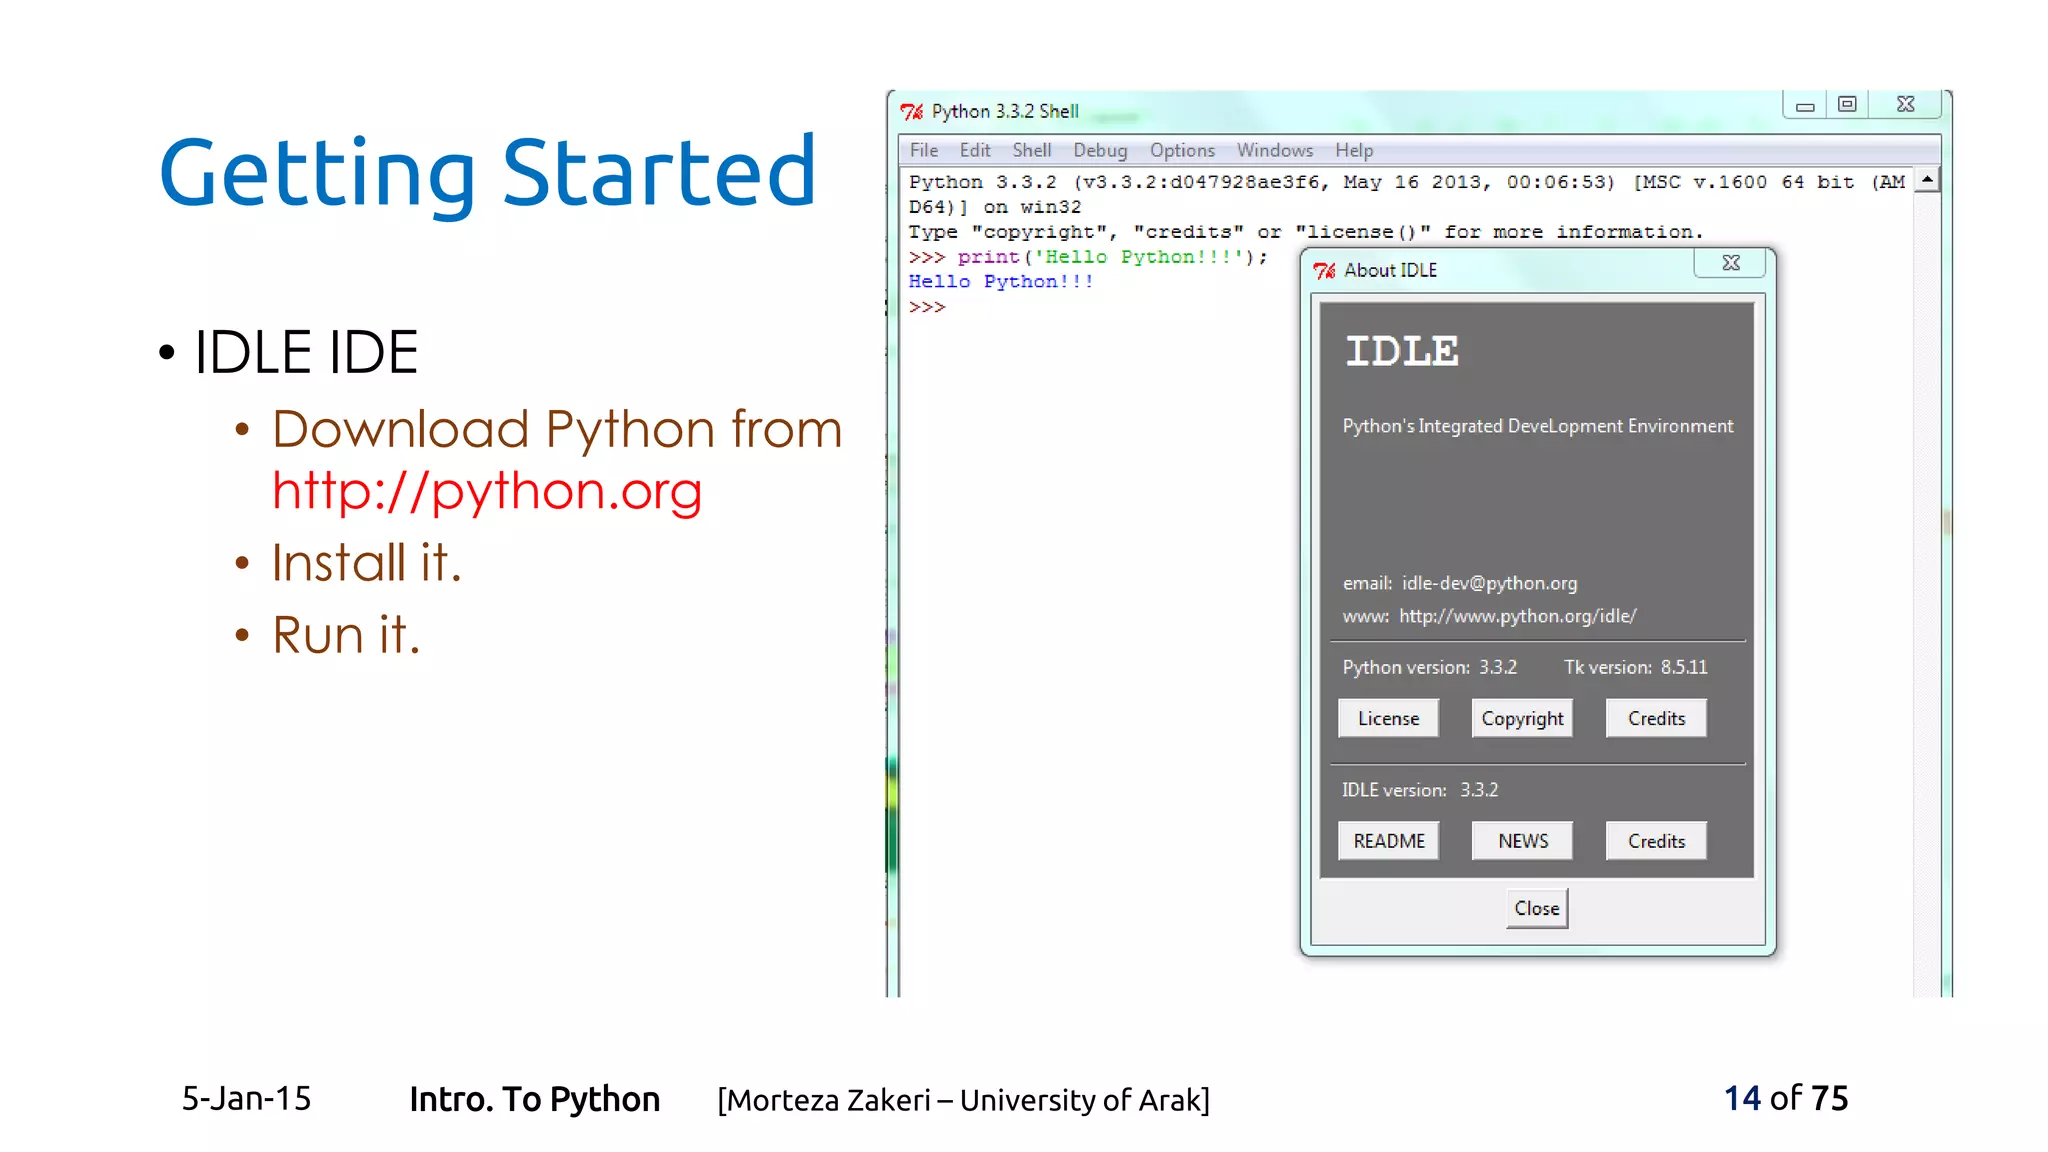Click the shell scrollbar up arrow
The image size is (2048, 1152).
[x=1927, y=180]
